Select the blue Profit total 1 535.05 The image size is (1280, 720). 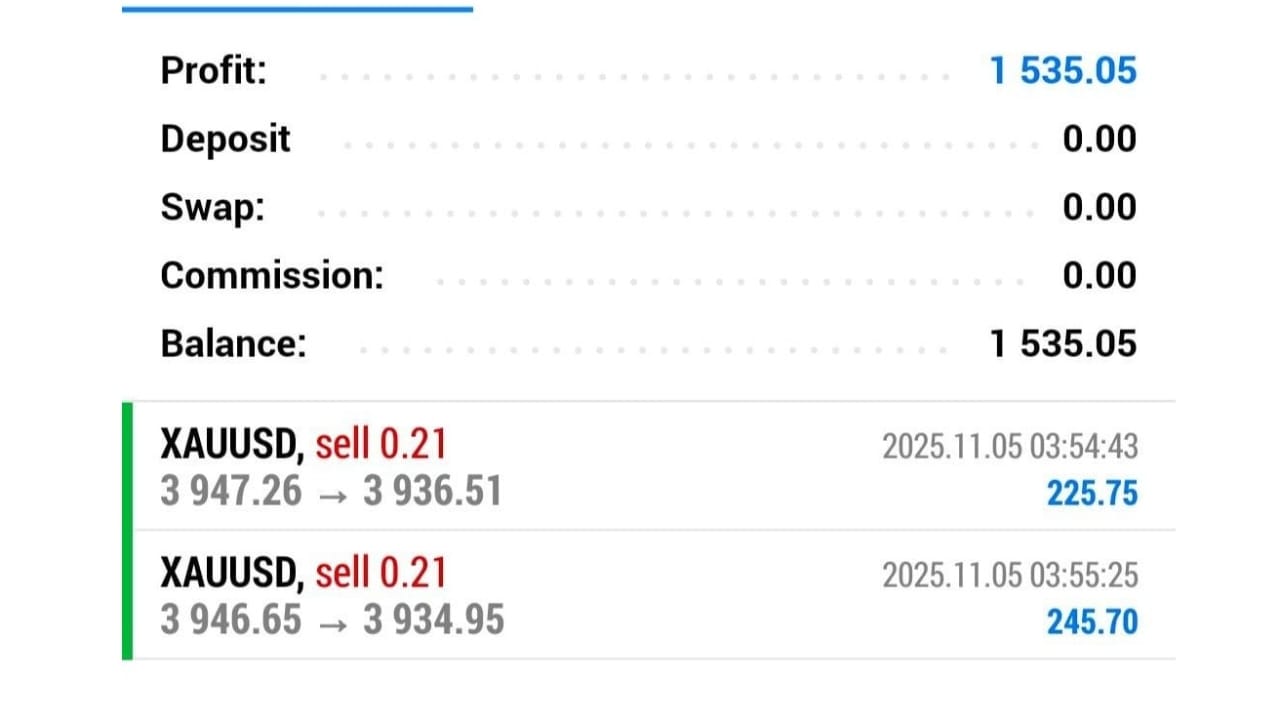(x=1063, y=71)
